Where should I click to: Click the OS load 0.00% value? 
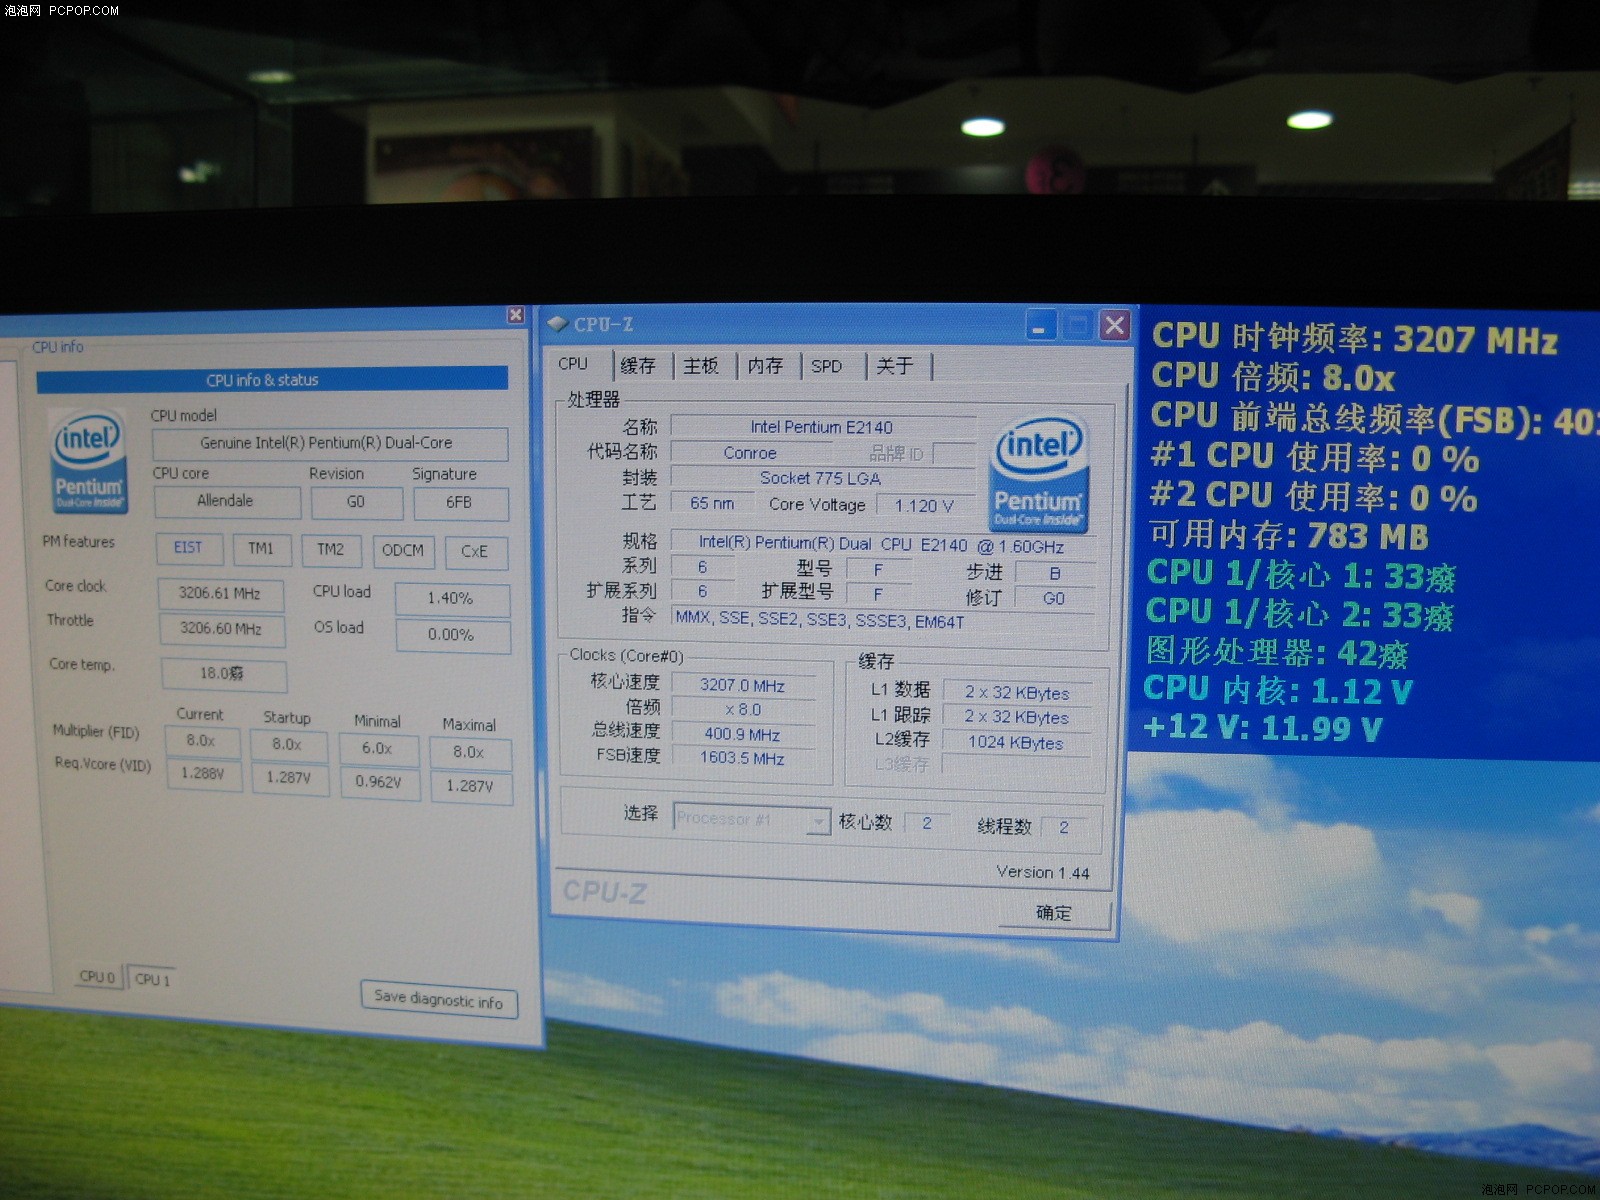click(452, 635)
